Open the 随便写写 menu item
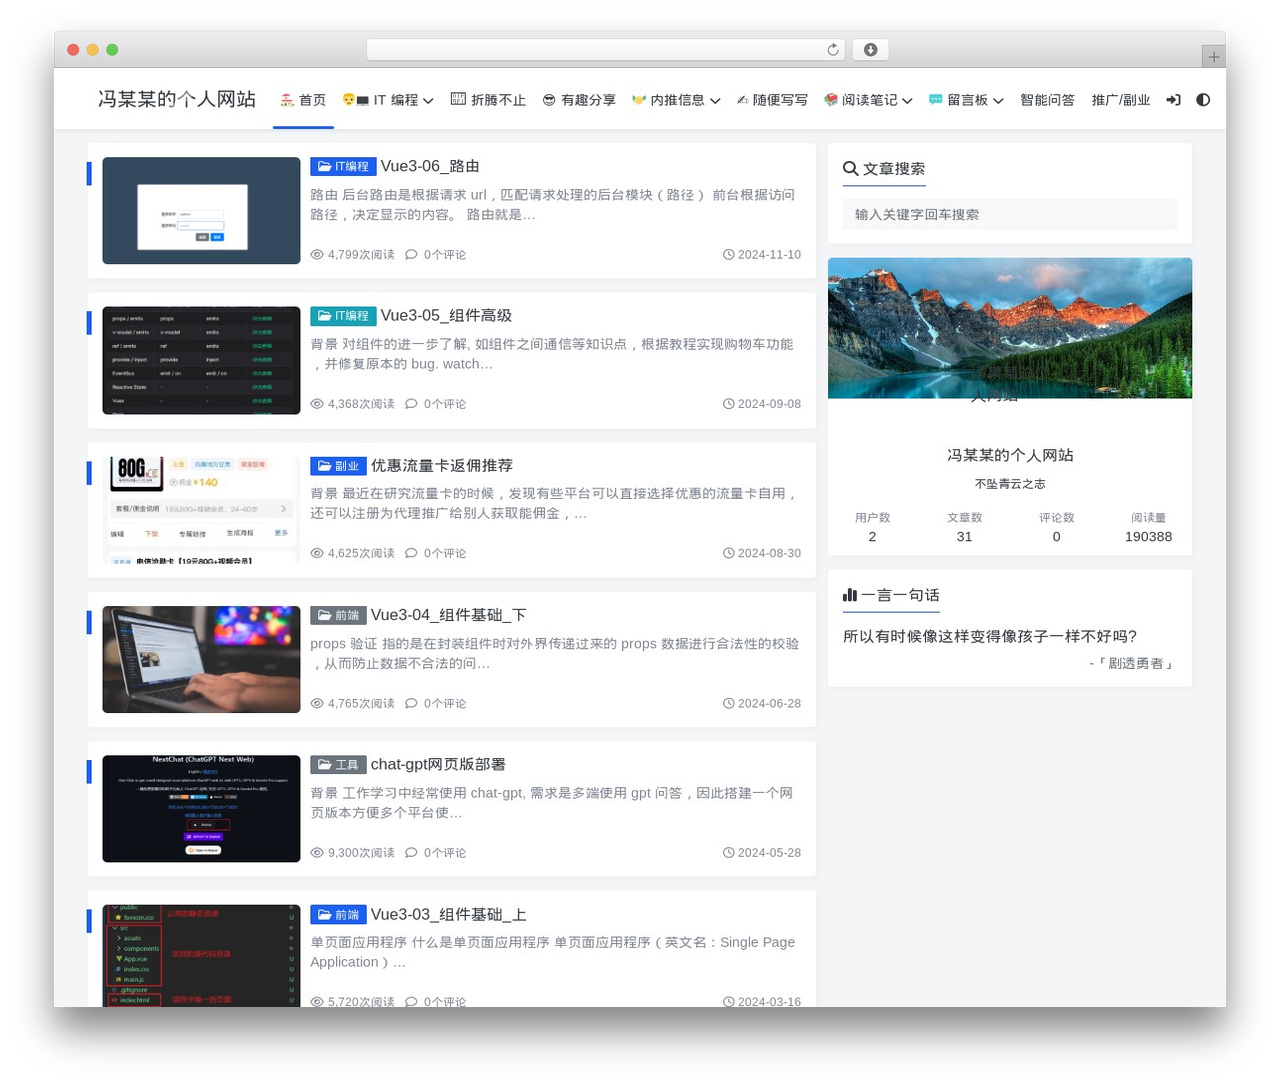The height and width of the screenshot is (1084, 1280). pos(772,100)
